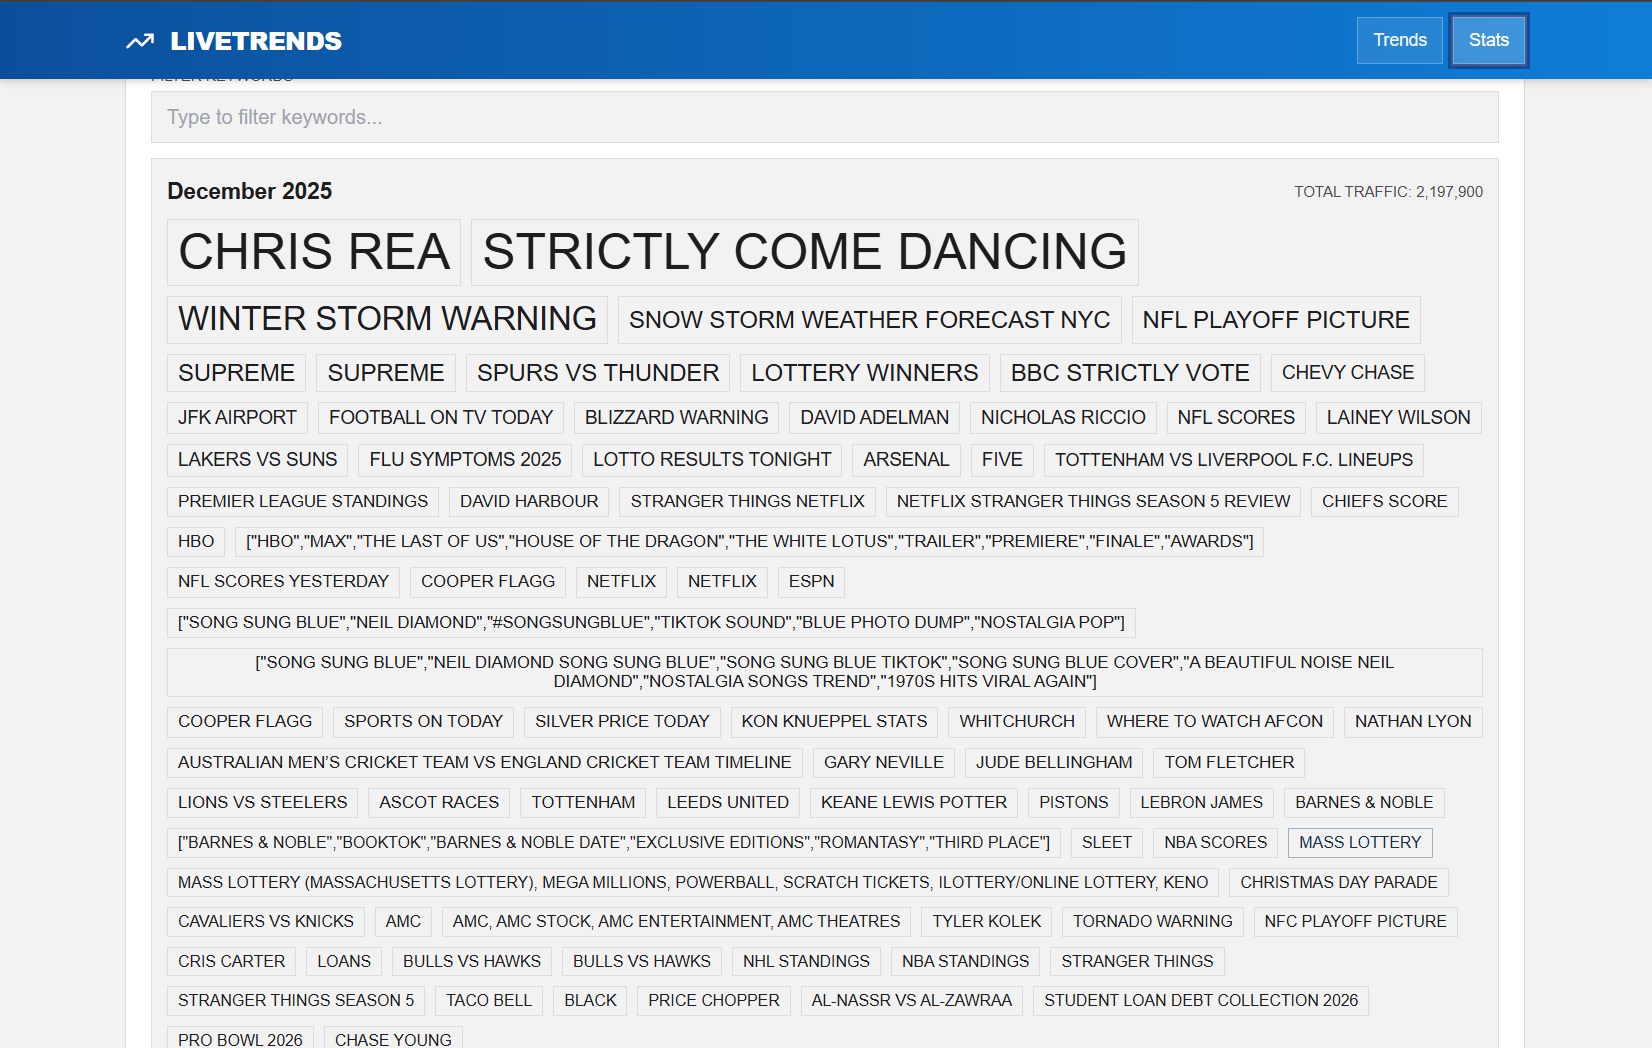The height and width of the screenshot is (1048, 1652).
Task: Click KON KNUEPPEL STATS tag
Action: [834, 722]
